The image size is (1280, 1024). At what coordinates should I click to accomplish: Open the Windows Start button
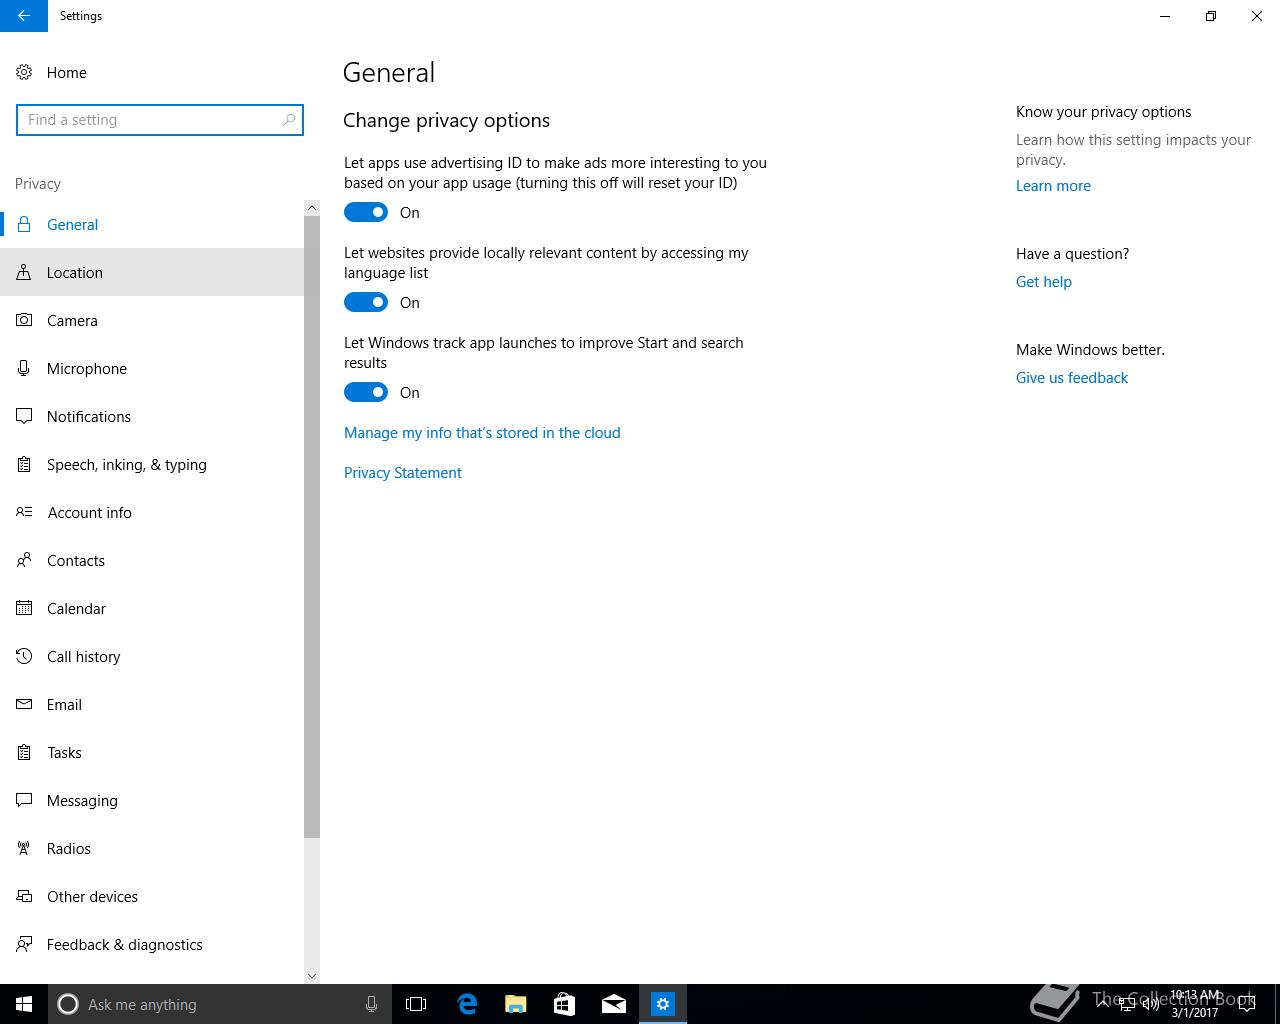24,1004
